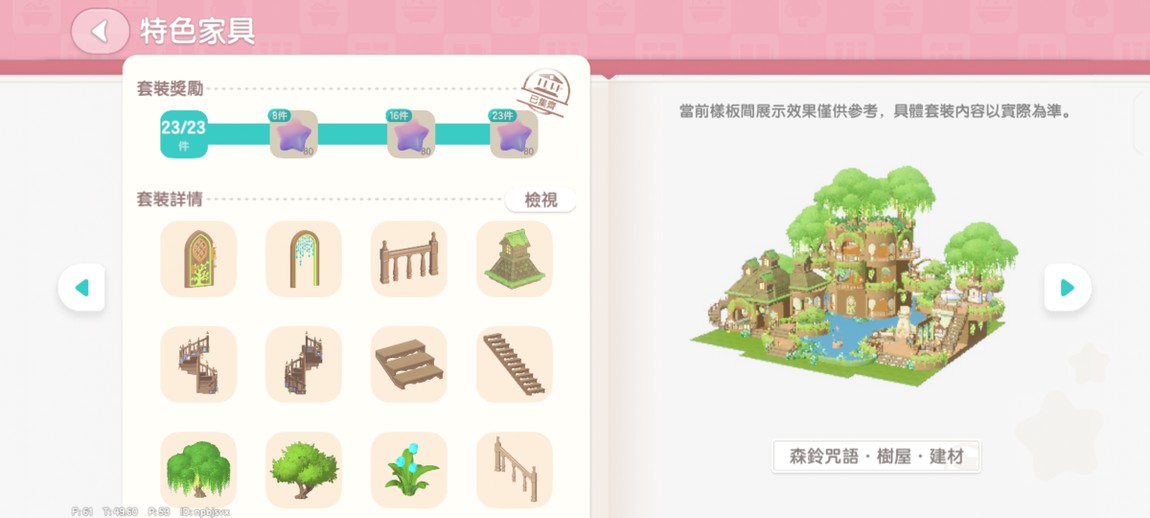Pick the straight wooden ladder staircase item
Image resolution: width=1150 pixels, height=518 pixels.
514,364
